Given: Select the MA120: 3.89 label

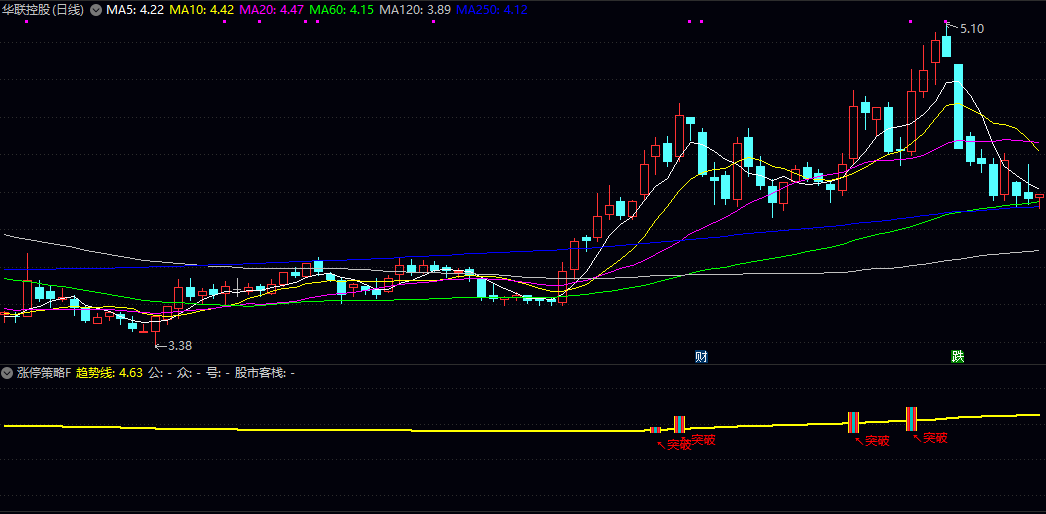Looking at the screenshot, I should pyautogui.click(x=415, y=10).
